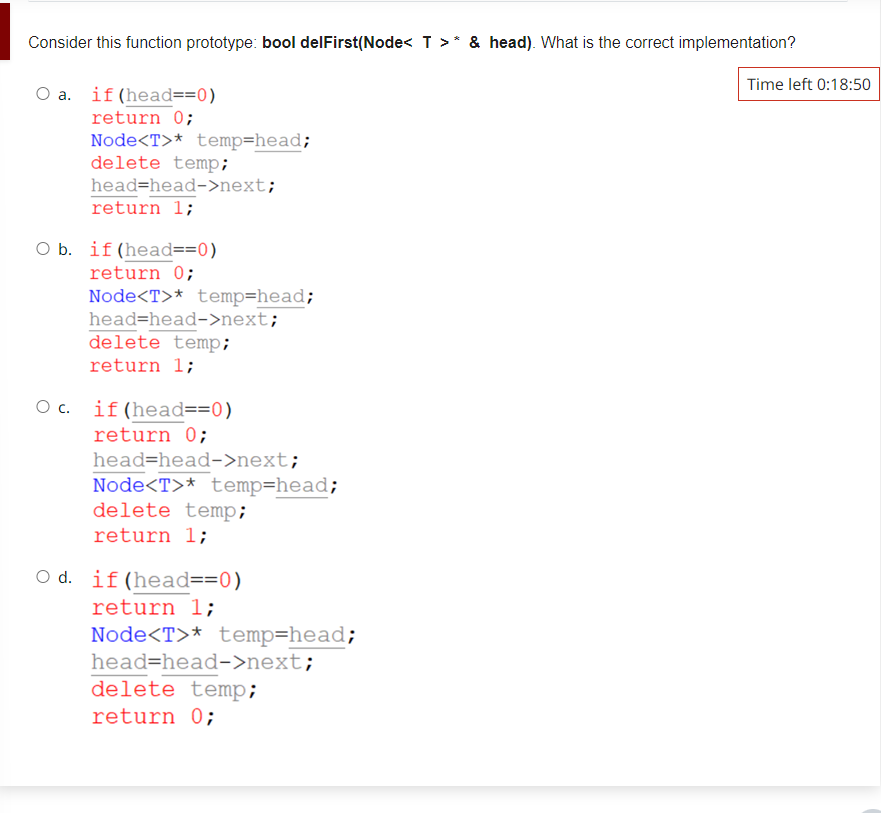Click the Time left 0:18:50 timer box
Screen dimensions: 881x813
click(808, 84)
